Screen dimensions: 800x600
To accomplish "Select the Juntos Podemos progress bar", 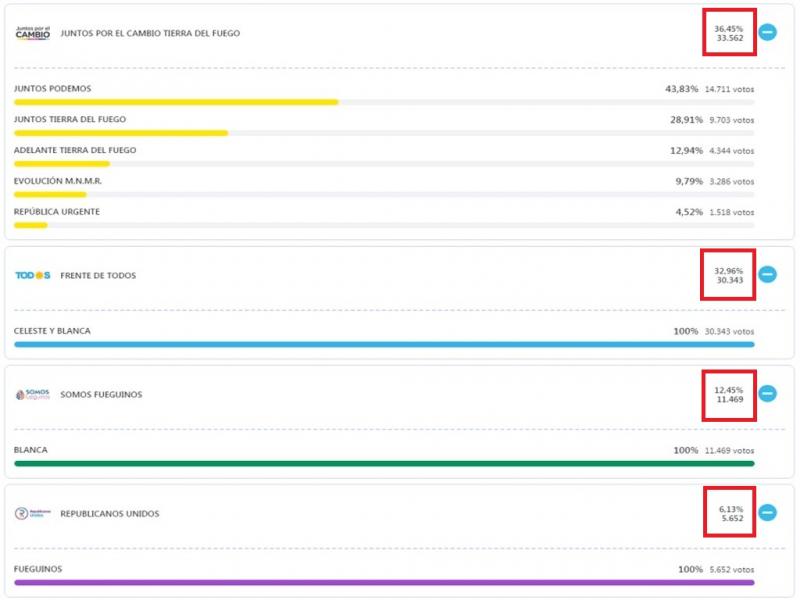I will click(384, 102).
